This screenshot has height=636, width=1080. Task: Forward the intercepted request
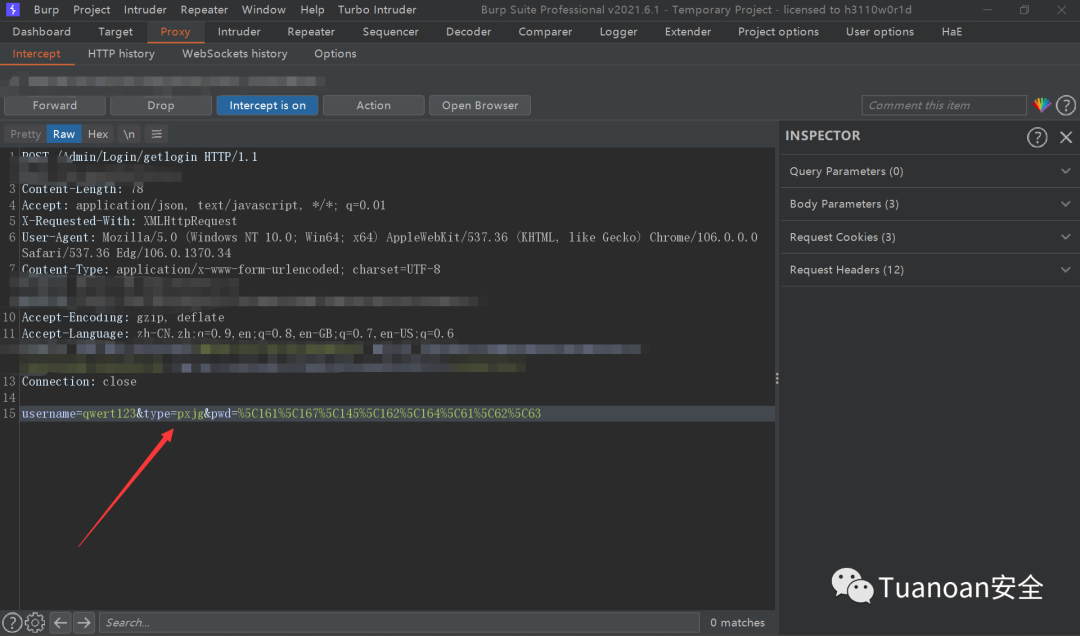click(54, 105)
